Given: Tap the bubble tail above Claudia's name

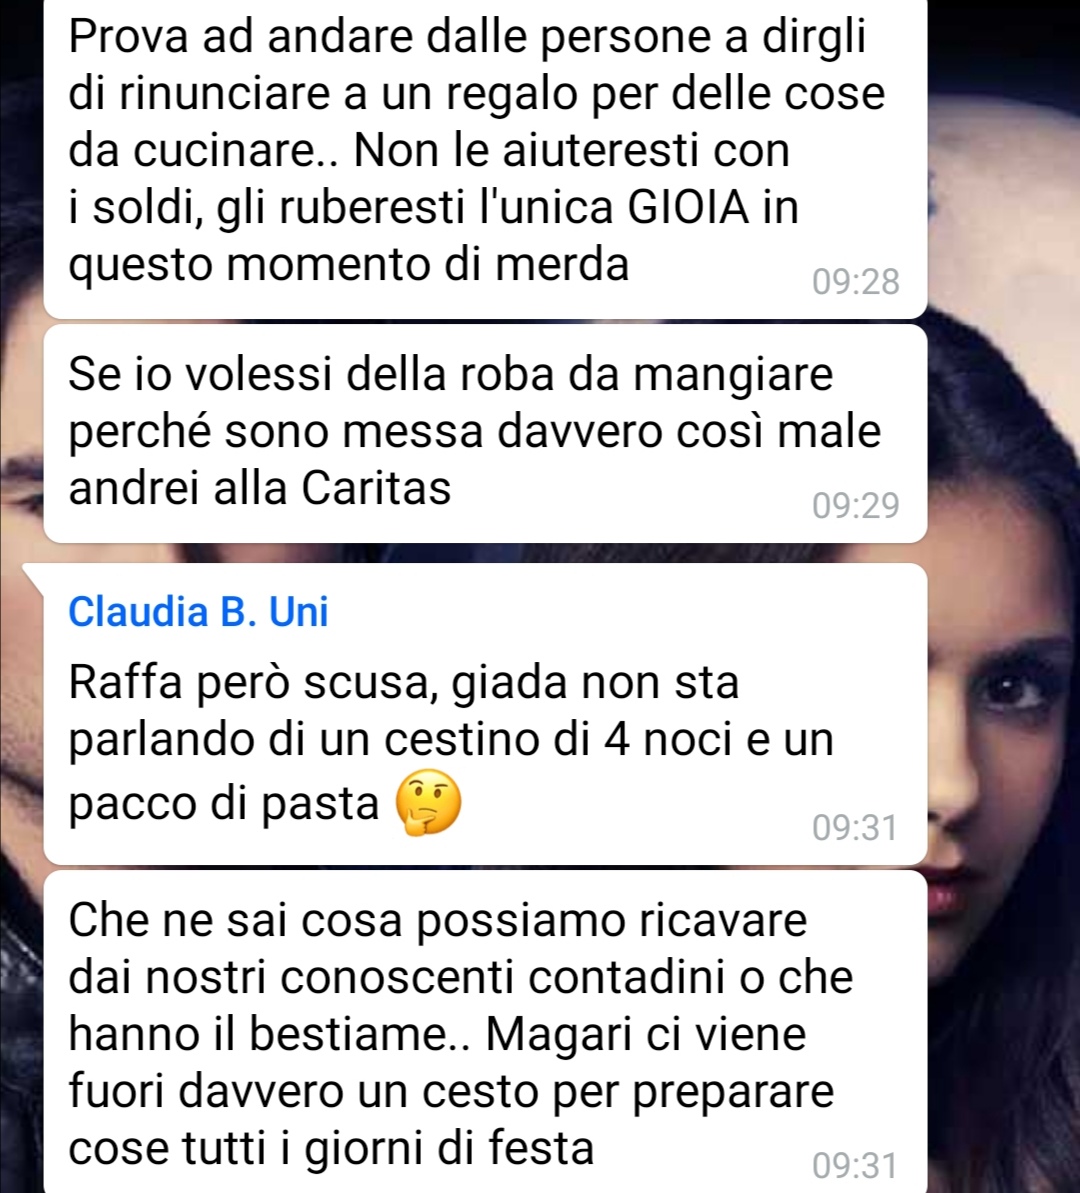Looking at the screenshot, I should pos(35,574).
